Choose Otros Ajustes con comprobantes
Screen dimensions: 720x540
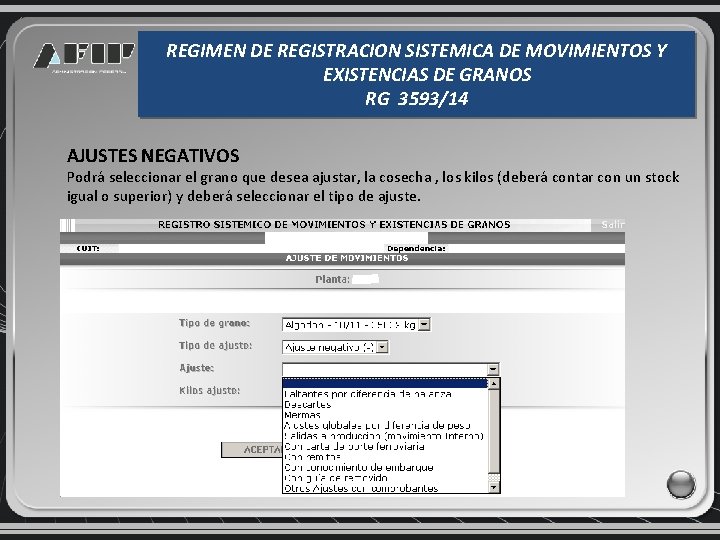[361, 488]
